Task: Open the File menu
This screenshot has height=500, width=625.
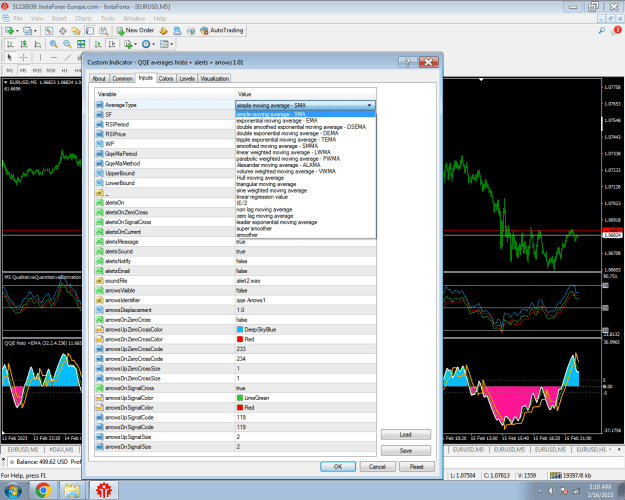Action: click(18, 18)
